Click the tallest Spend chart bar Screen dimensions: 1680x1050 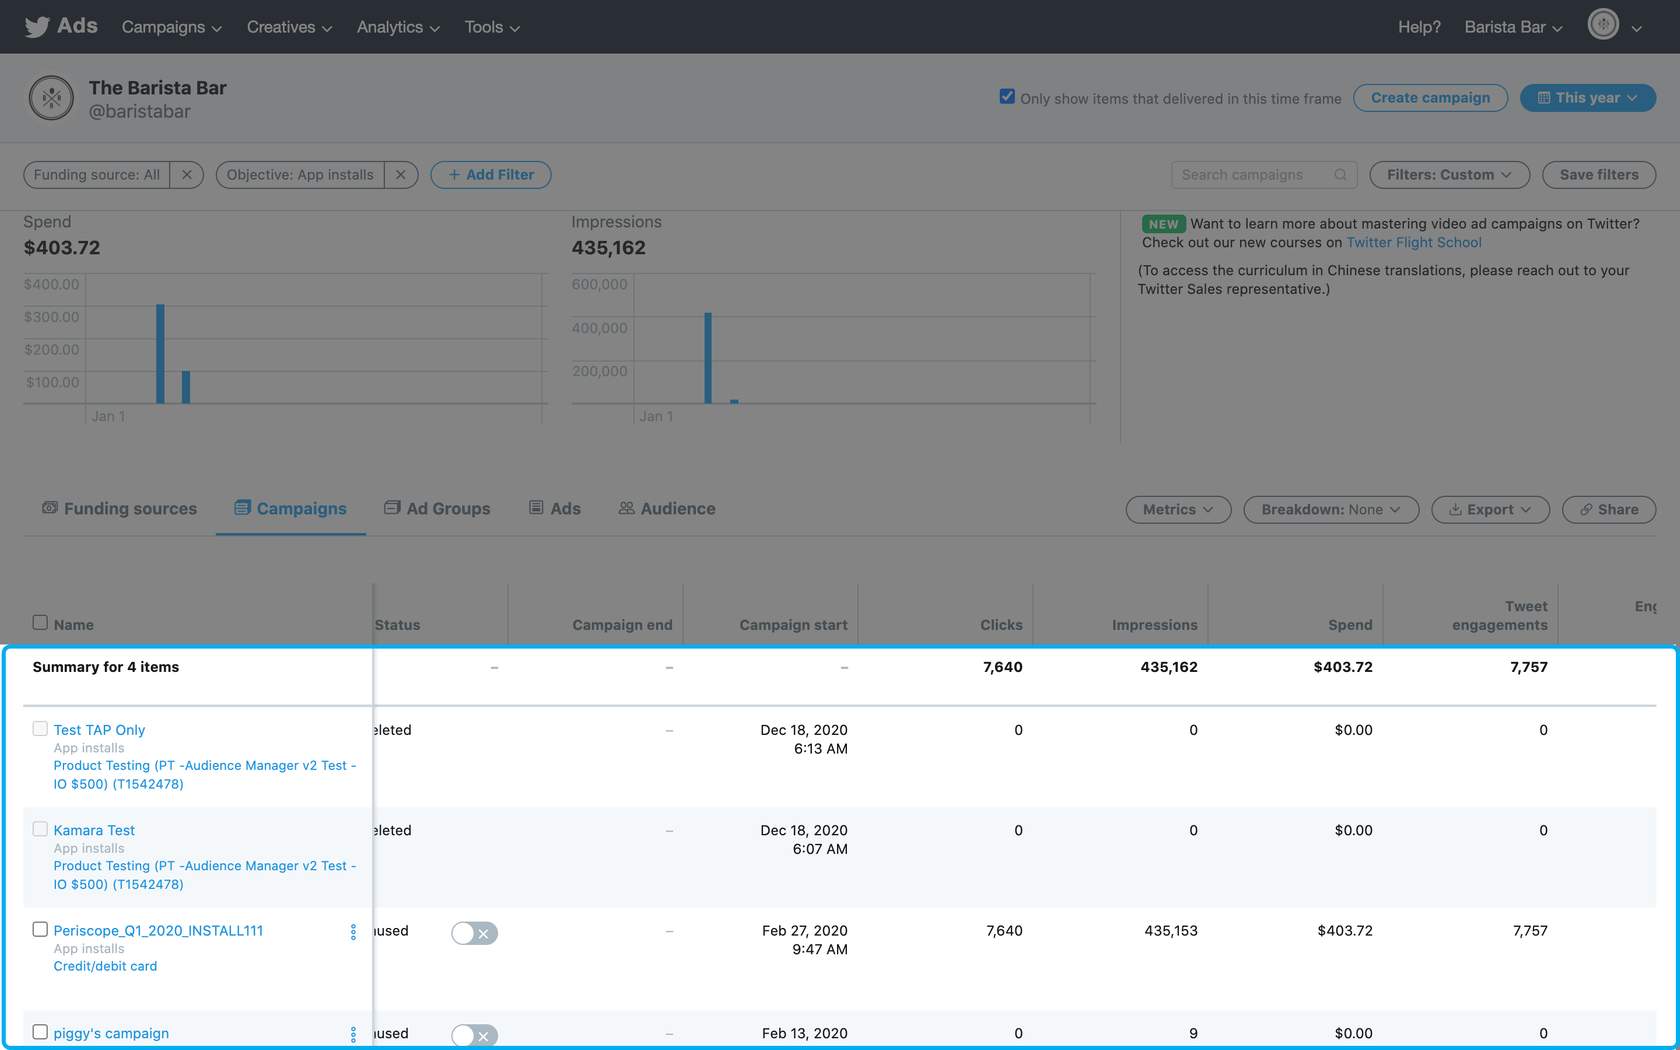pos(160,354)
